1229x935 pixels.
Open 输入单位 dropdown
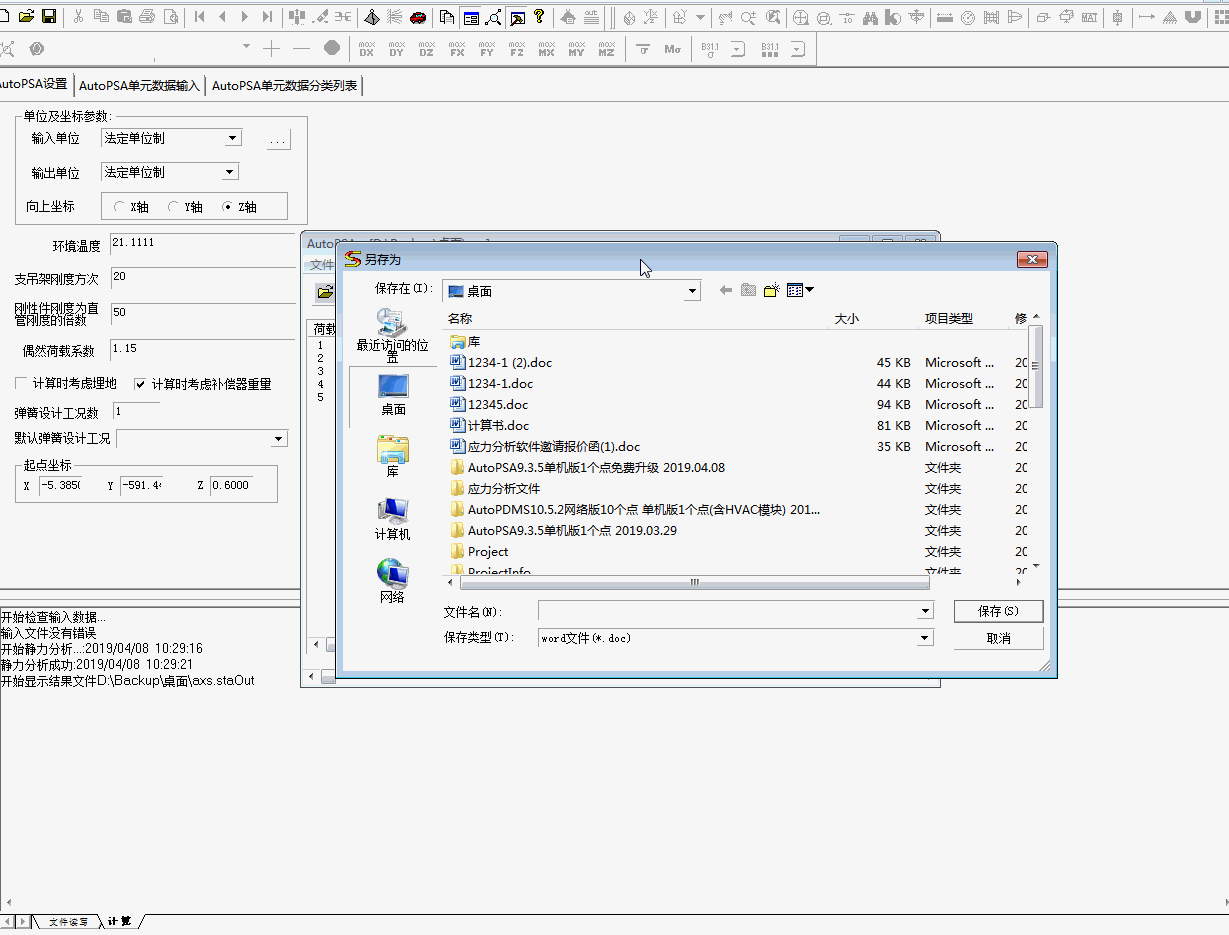232,138
